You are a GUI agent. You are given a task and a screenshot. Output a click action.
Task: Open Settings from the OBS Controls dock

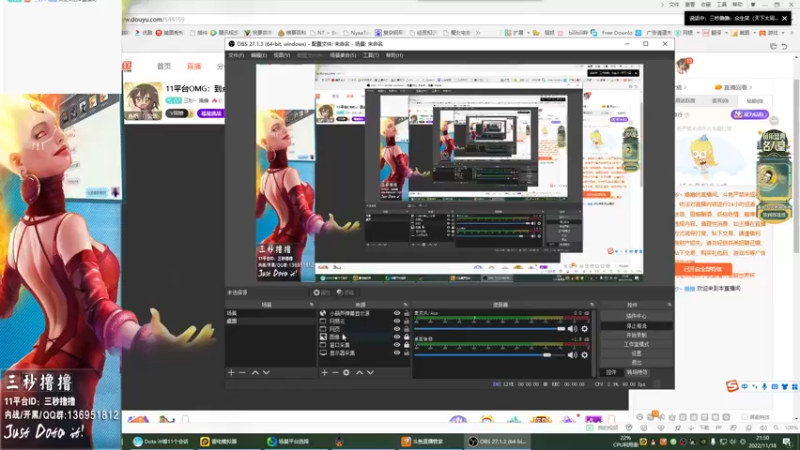point(636,353)
